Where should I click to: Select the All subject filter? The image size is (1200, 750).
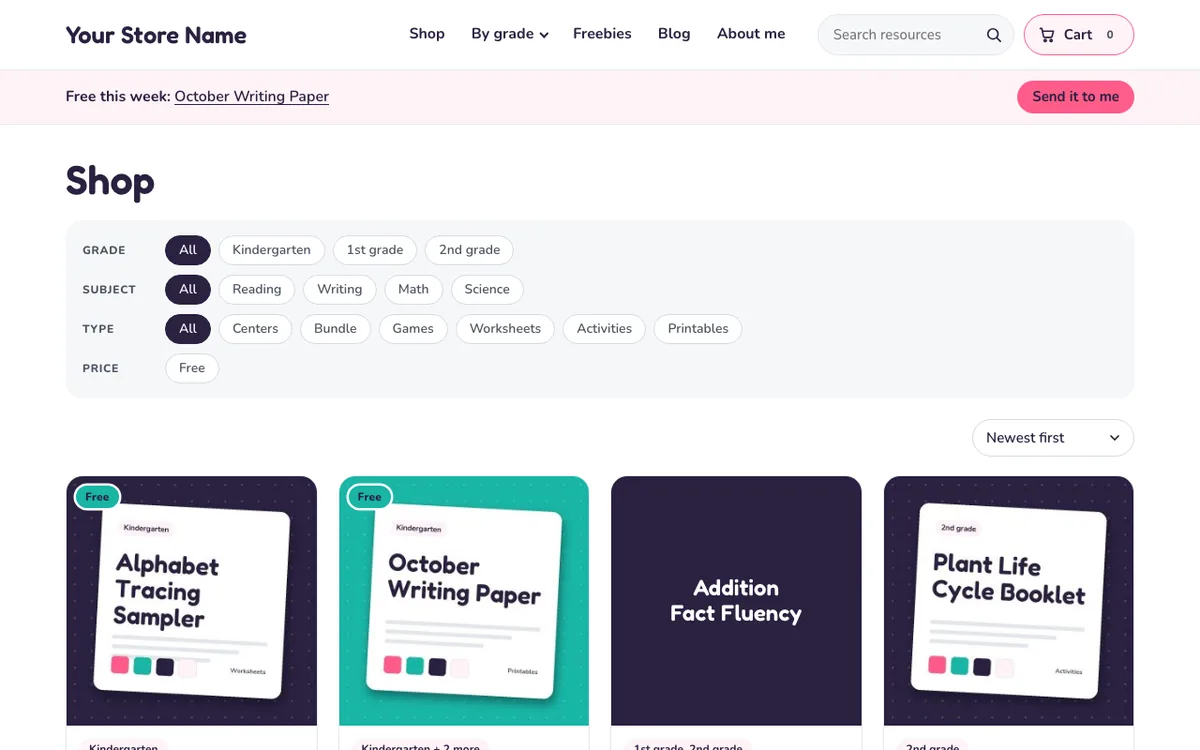[x=188, y=289]
